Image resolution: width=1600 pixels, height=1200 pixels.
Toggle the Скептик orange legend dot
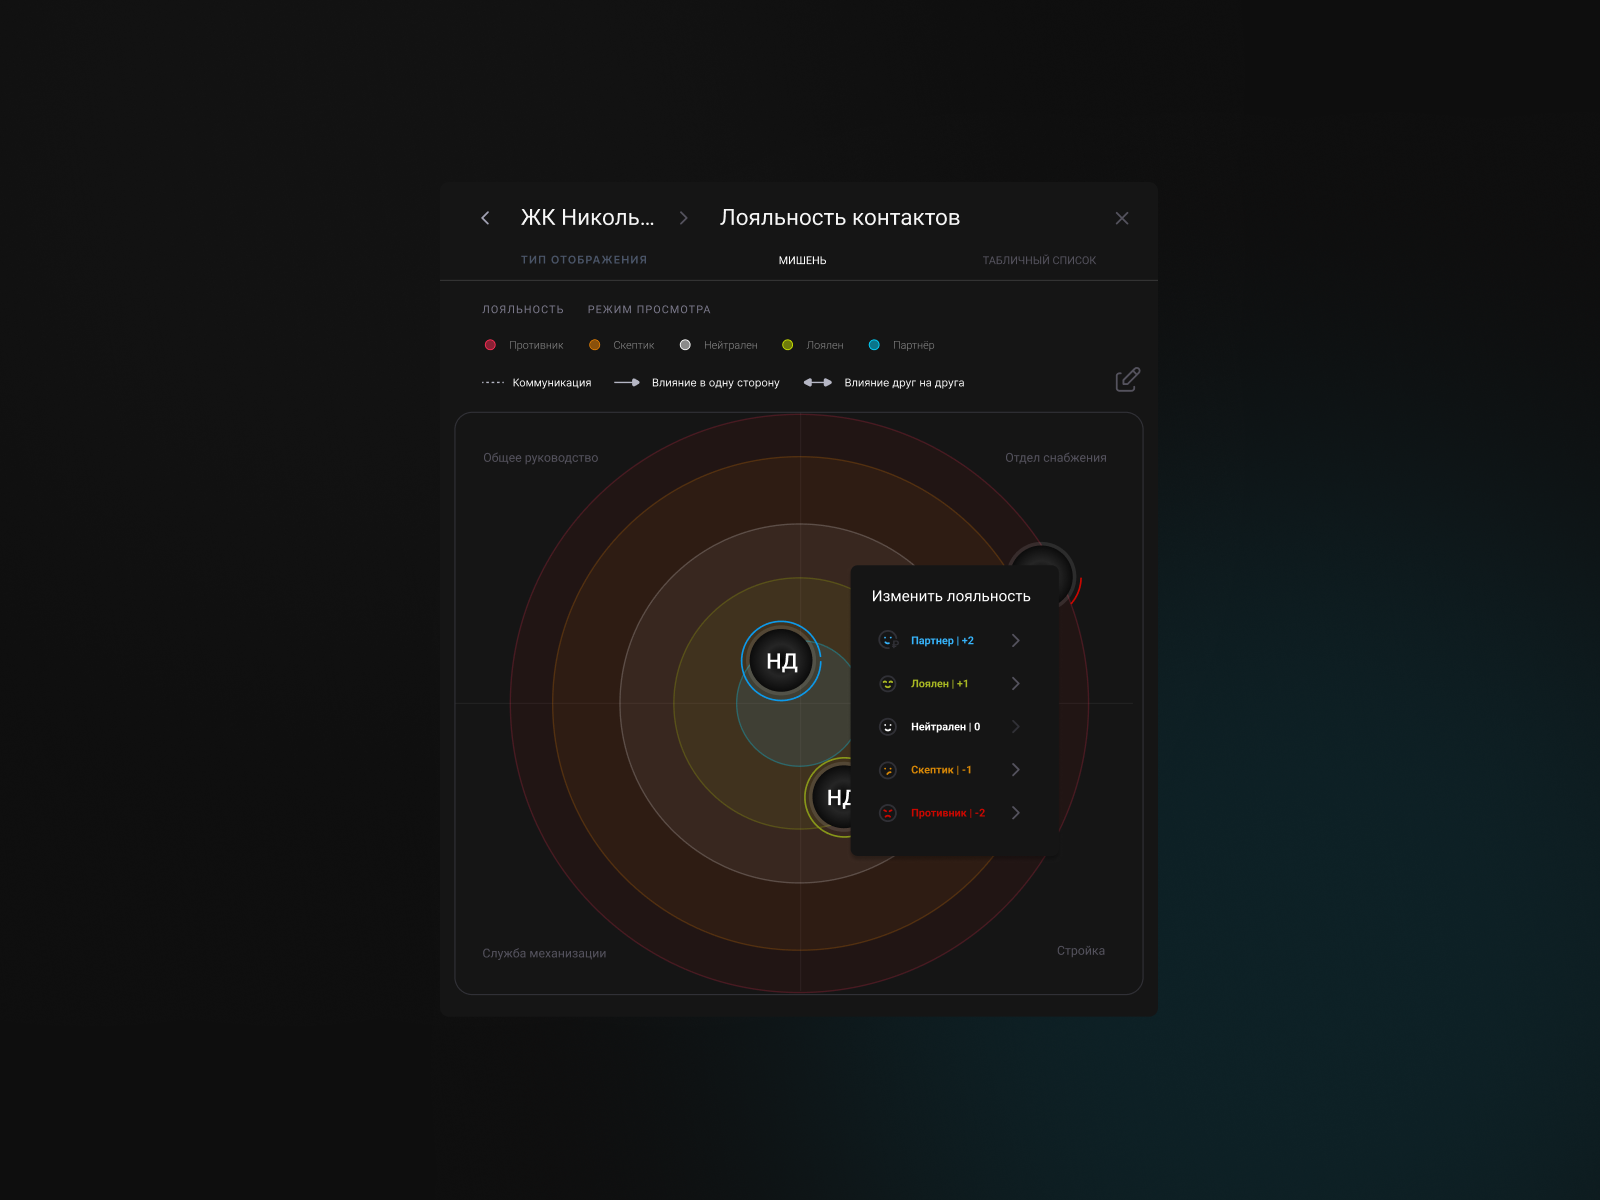click(595, 345)
